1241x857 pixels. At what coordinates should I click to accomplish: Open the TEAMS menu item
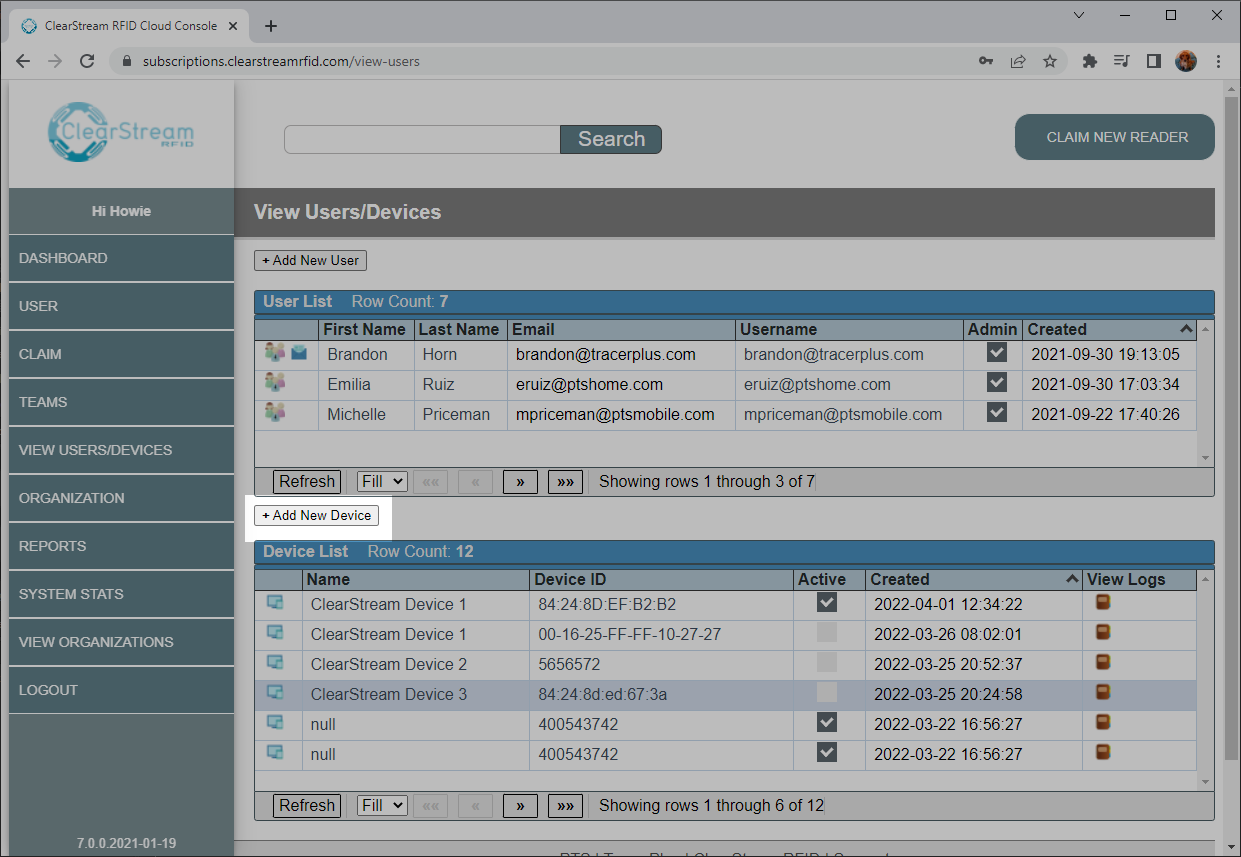tap(121, 402)
